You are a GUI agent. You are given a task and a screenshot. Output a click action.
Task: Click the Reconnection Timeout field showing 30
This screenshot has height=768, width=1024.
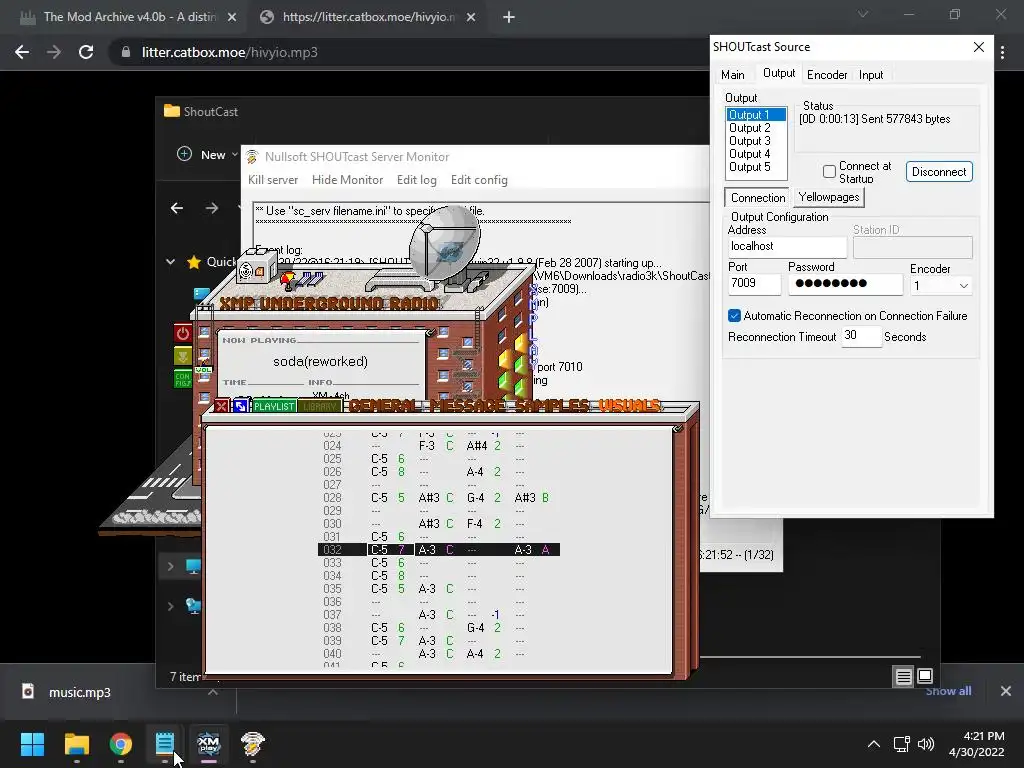coord(861,336)
